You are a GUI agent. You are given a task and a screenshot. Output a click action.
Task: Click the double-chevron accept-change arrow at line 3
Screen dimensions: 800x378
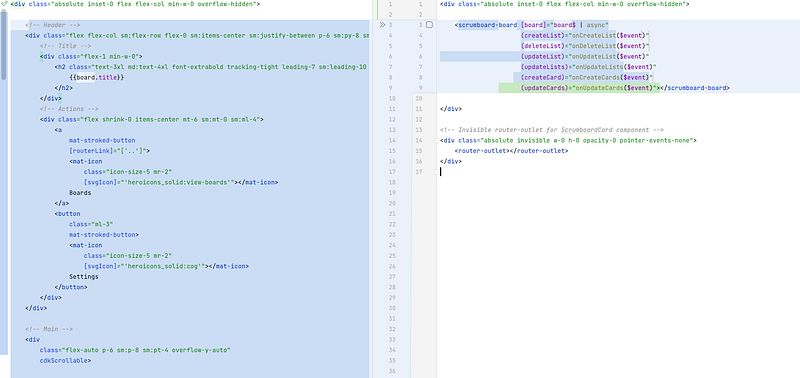(382, 24)
